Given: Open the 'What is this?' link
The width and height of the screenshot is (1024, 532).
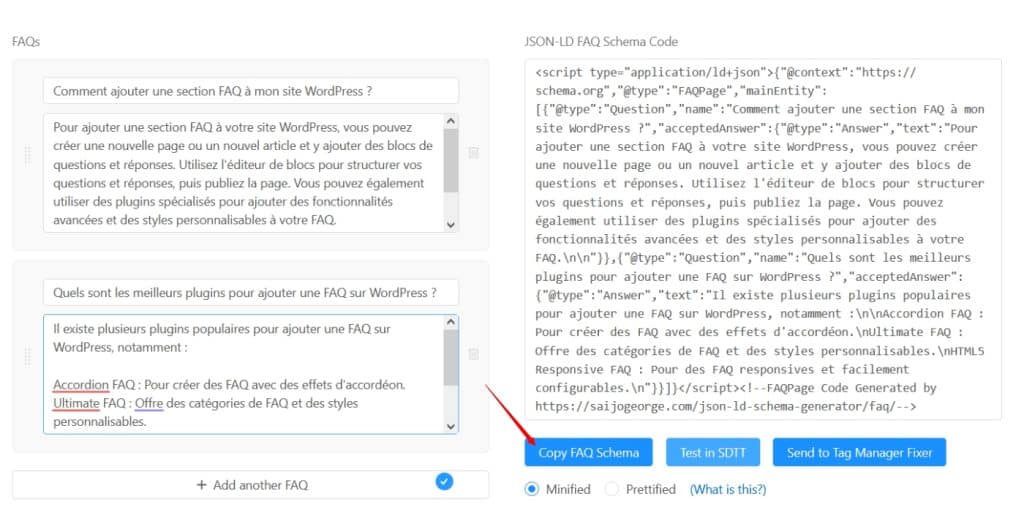Looking at the screenshot, I should click(x=728, y=489).
